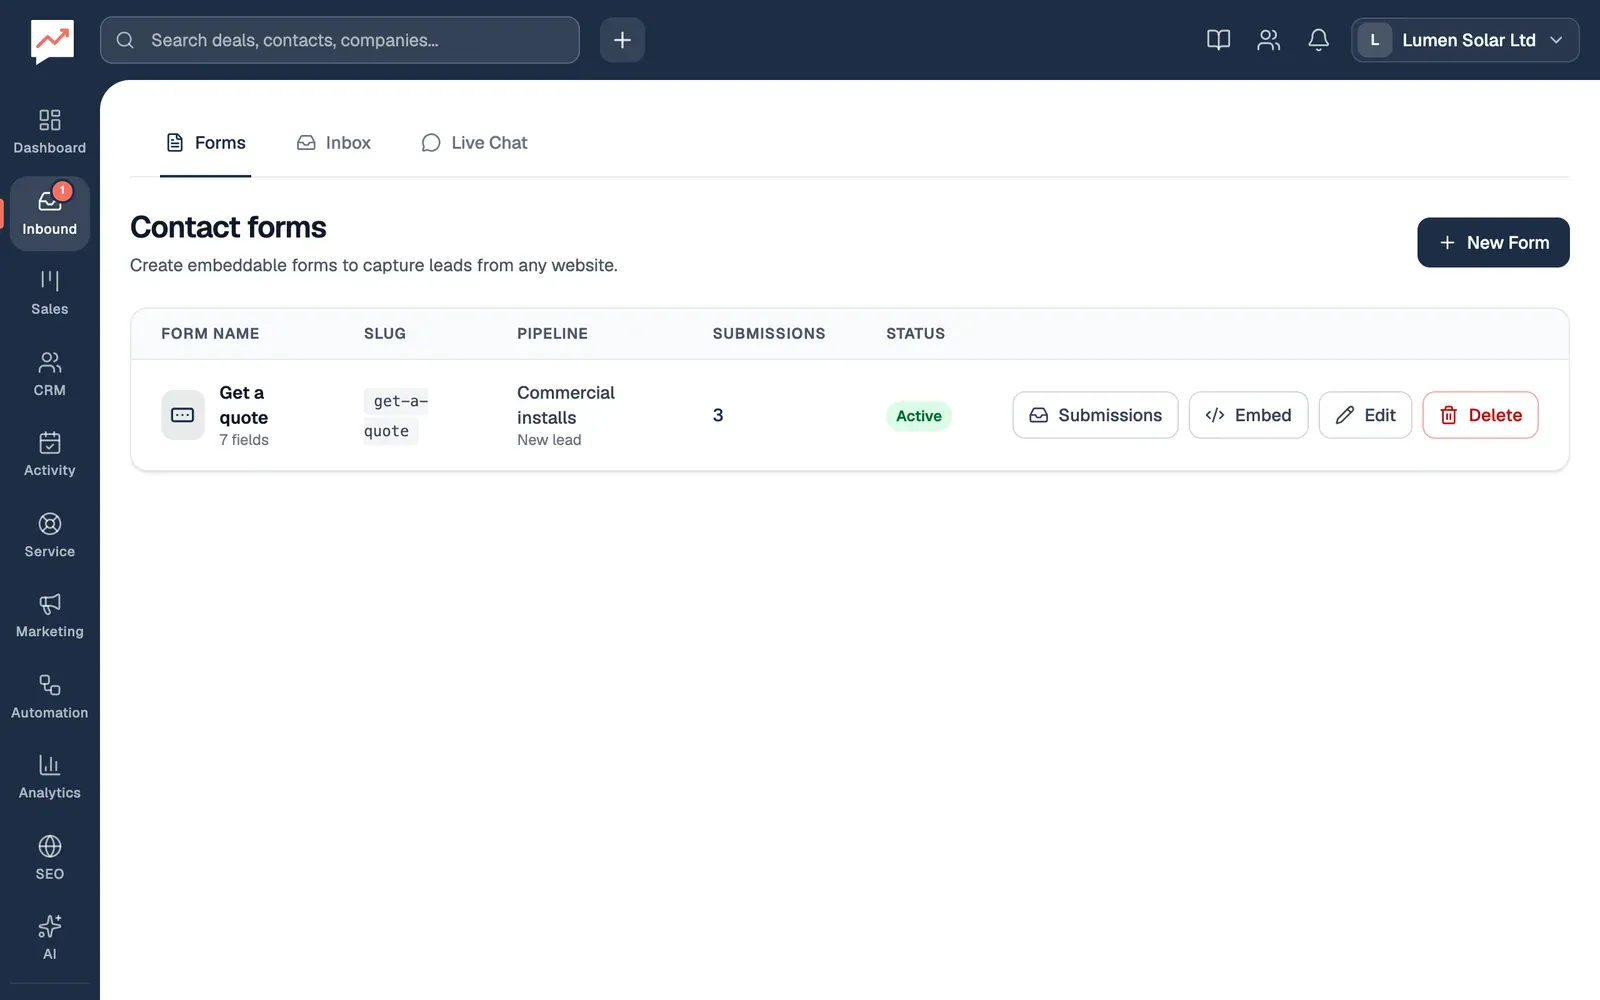Click the submissions count 3
1600x1000 pixels.
(718, 415)
